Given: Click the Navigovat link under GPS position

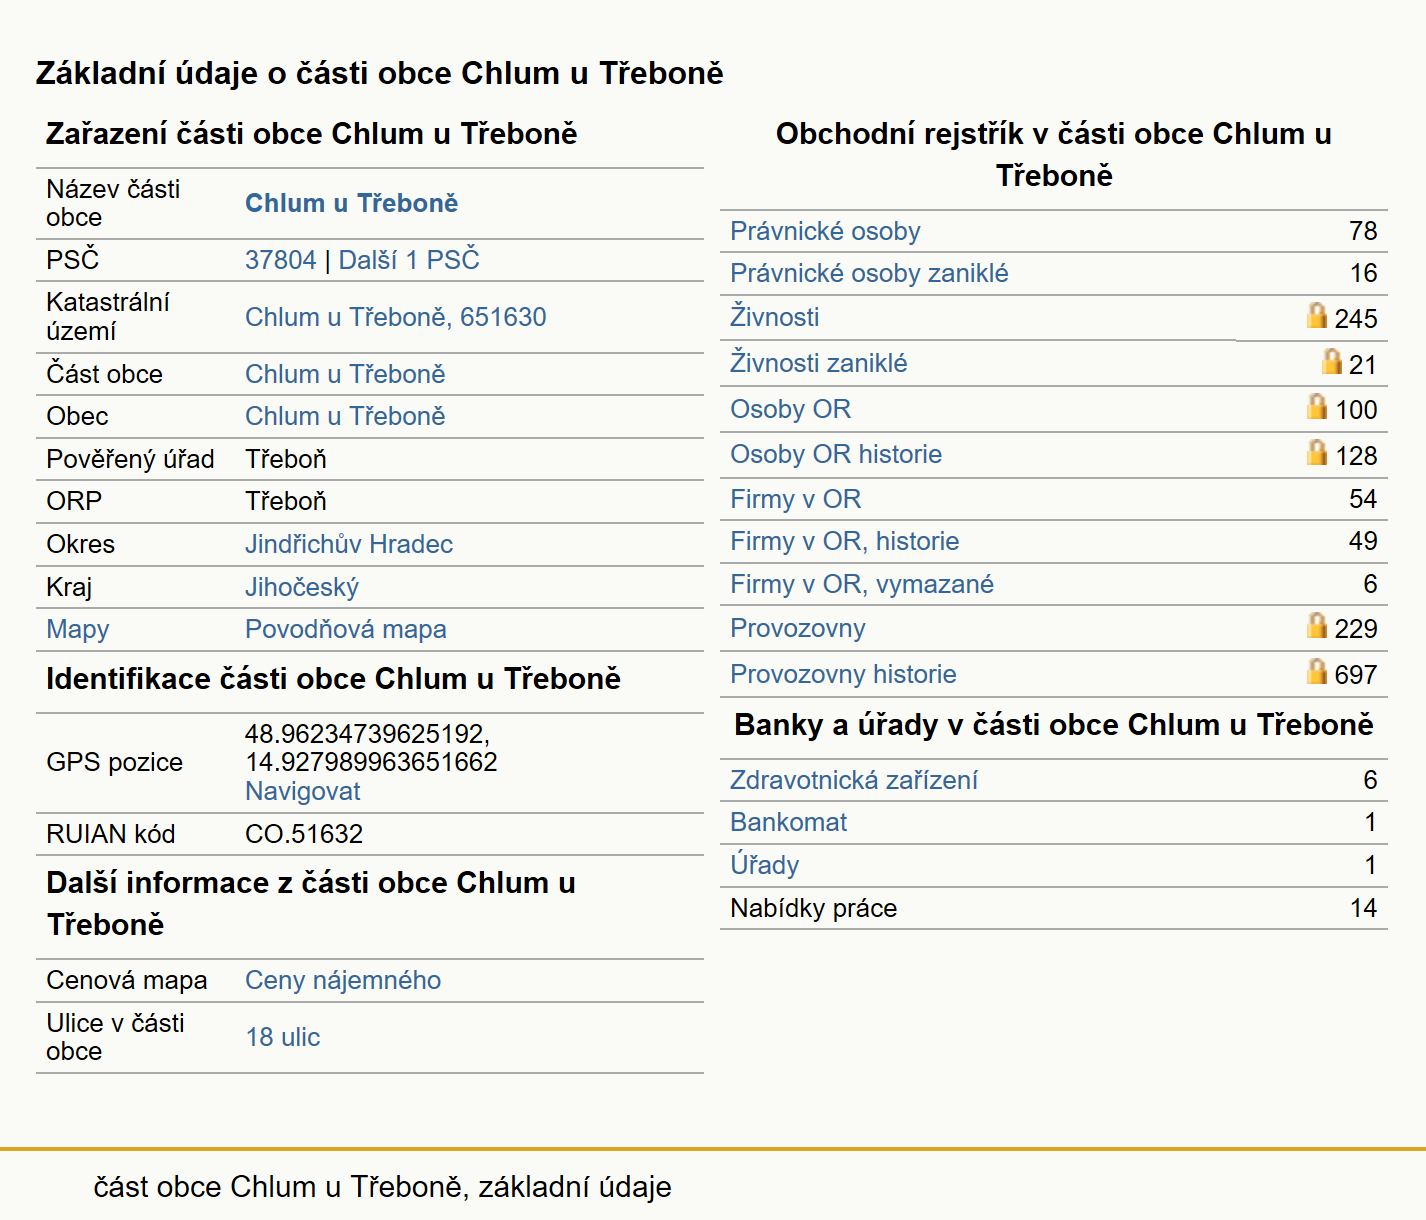Looking at the screenshot, I should (303, 791).
